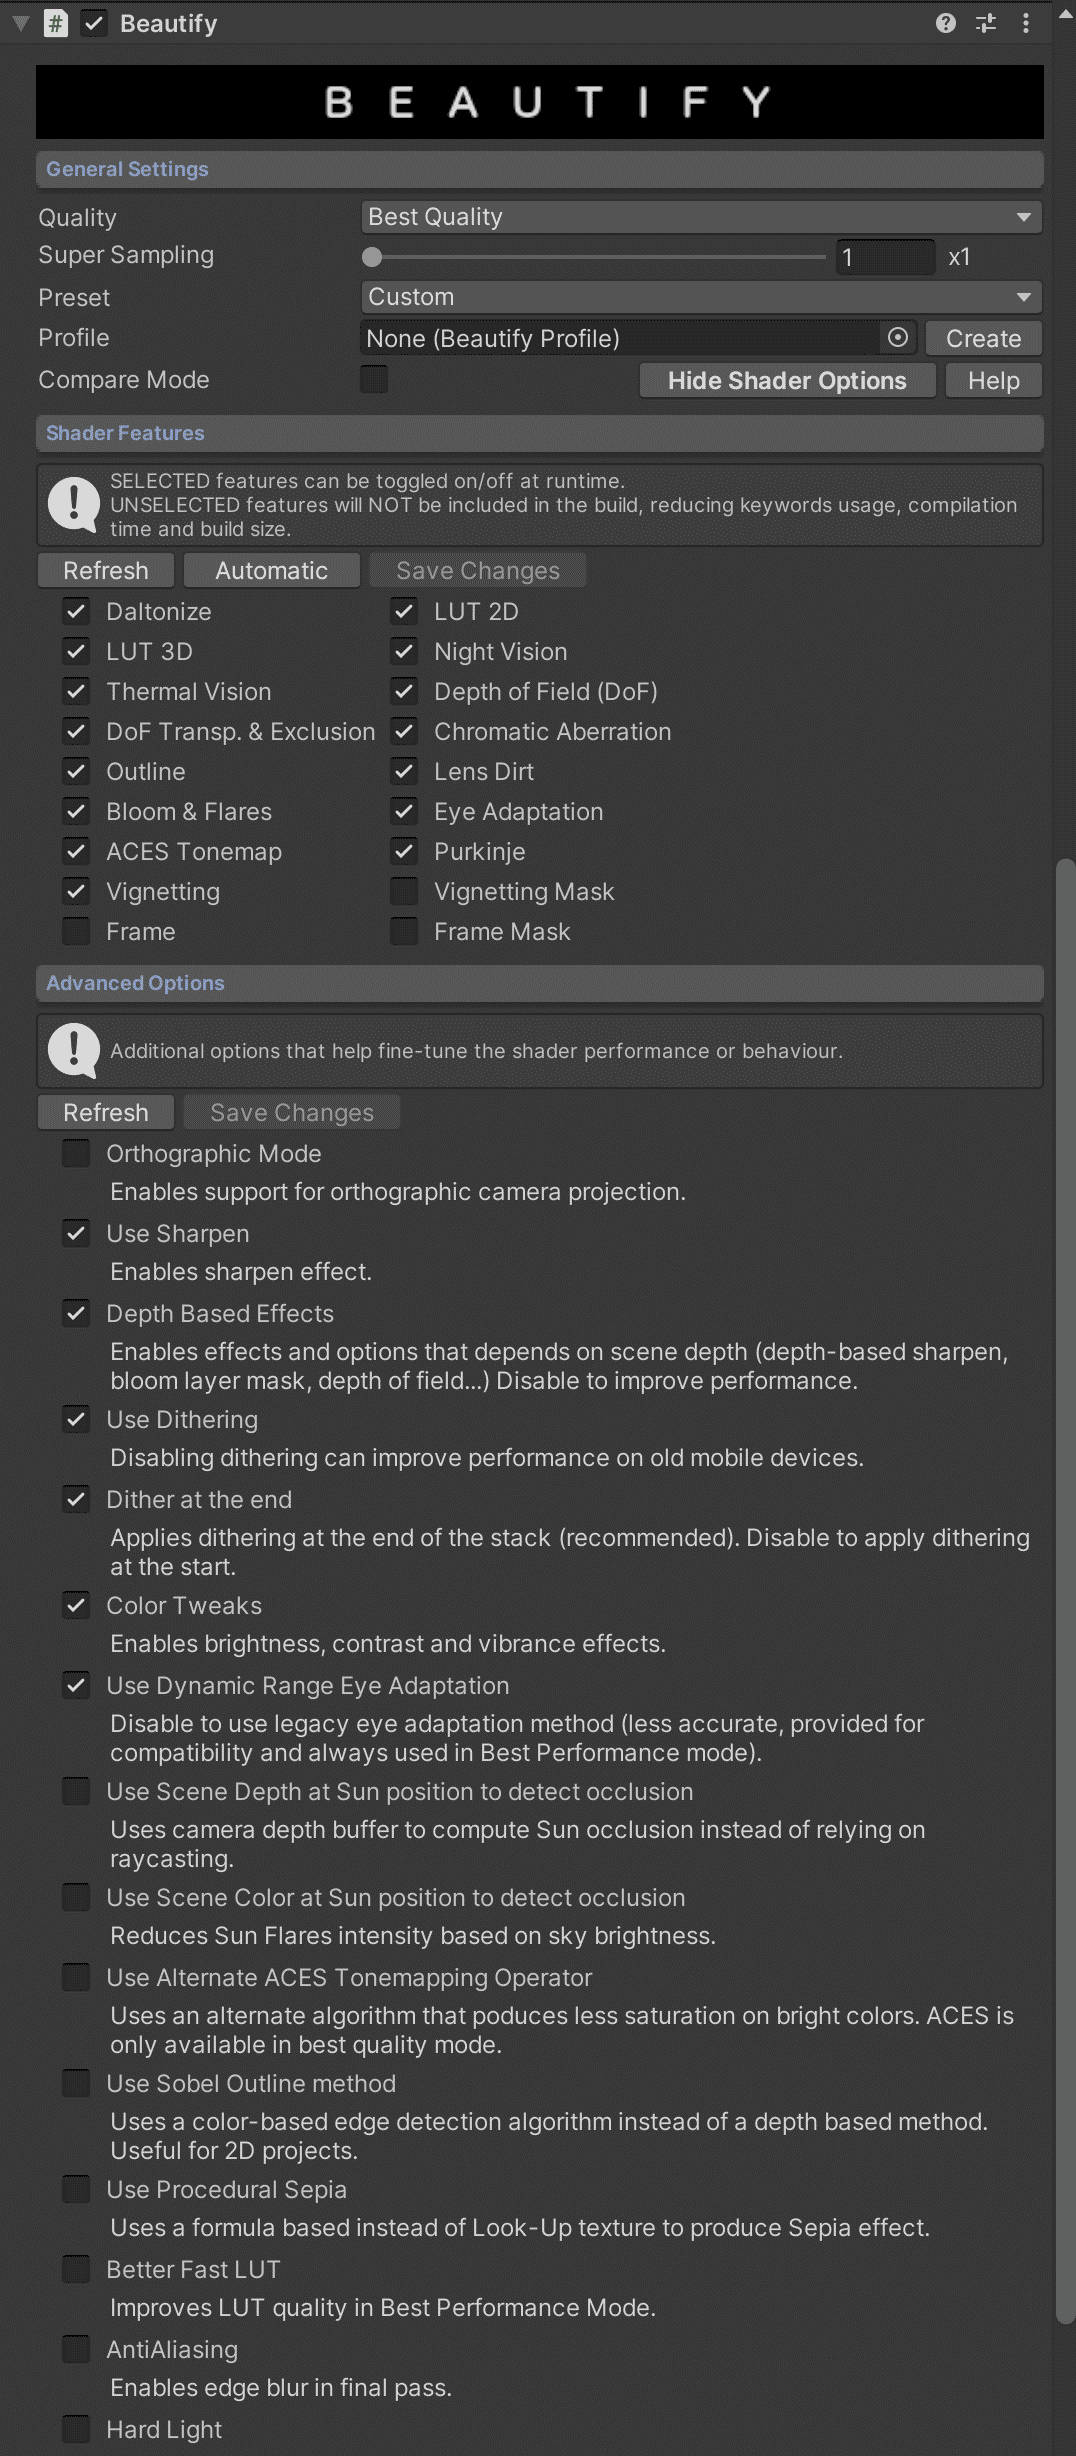Click the script hash icon beside Beautify
This screenshot has width=1076, height=2456.
click(x=56, y=23)
